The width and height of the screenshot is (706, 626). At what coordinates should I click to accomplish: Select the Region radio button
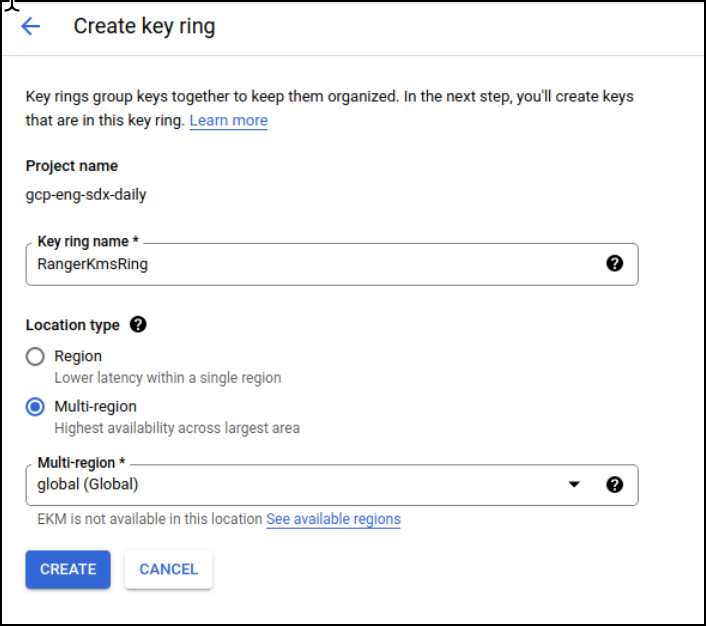point(35,357)
